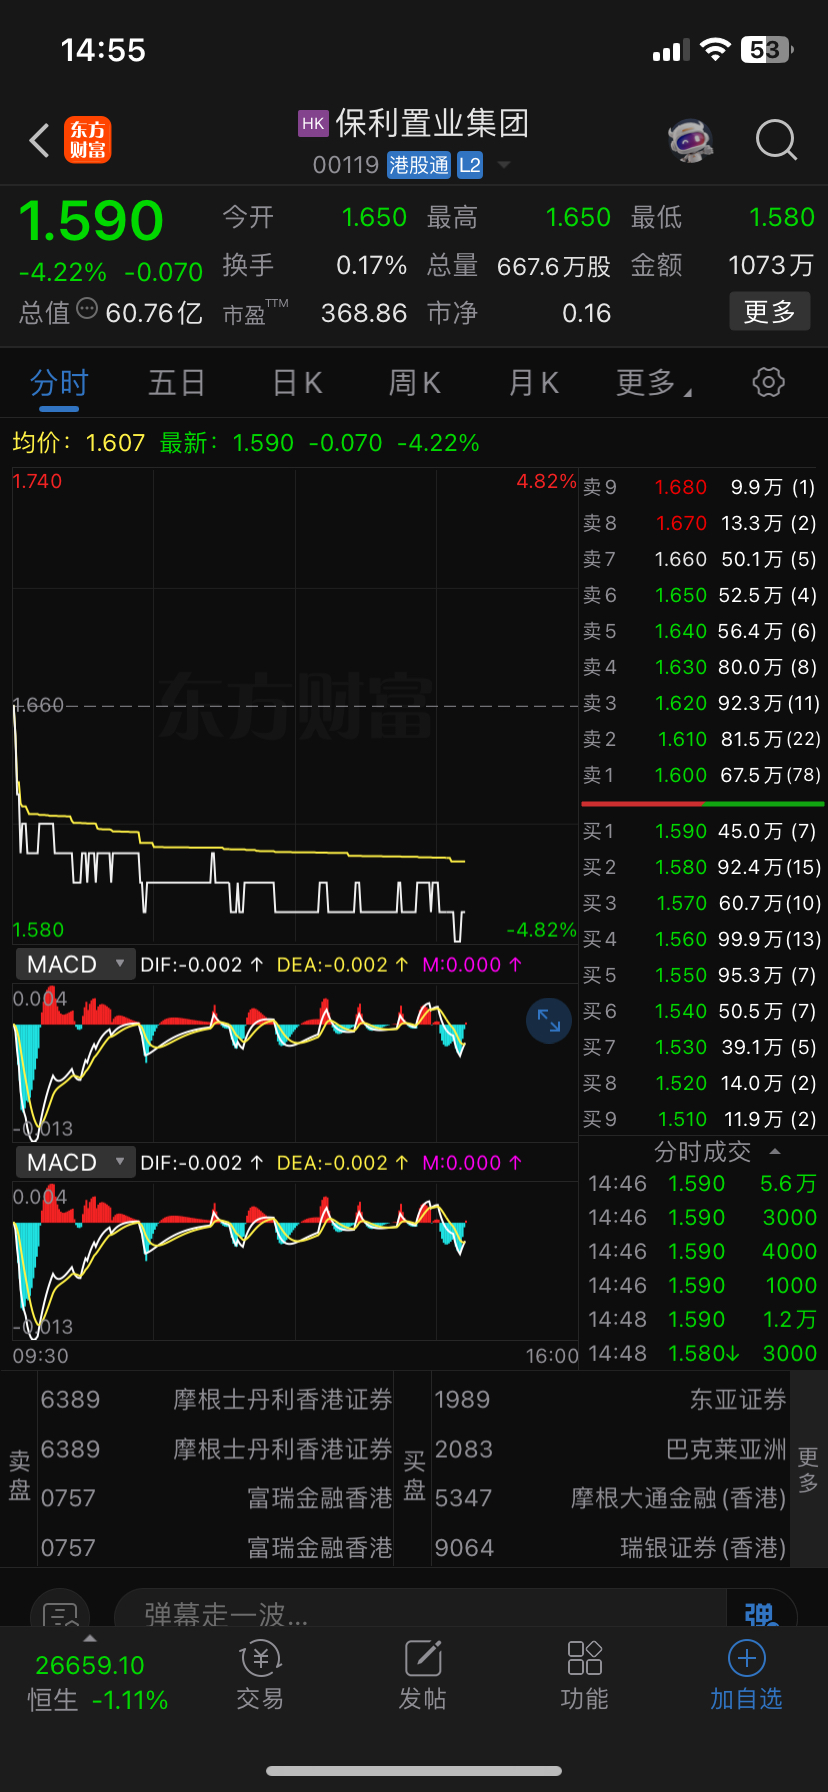Select ask row 卖7 at 1.660
Viewport: 828px width, 1792px height.
[701, 559]
